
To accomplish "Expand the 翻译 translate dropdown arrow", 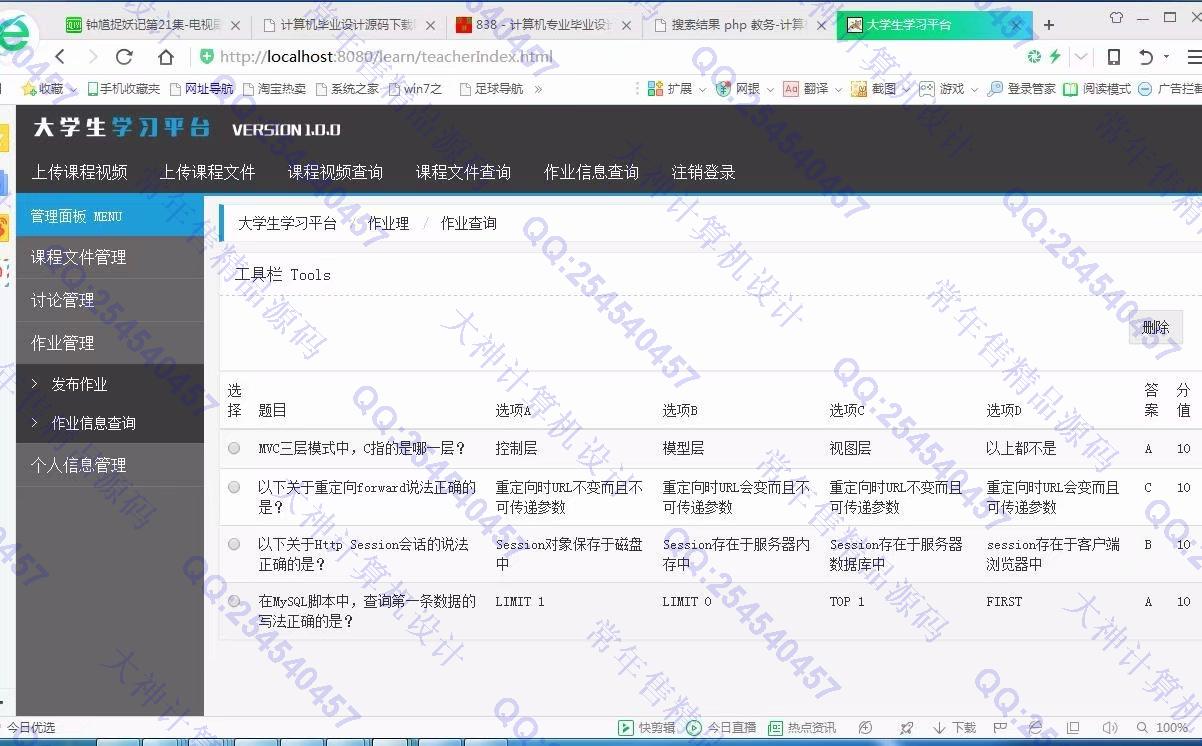I will coord(838,89).
